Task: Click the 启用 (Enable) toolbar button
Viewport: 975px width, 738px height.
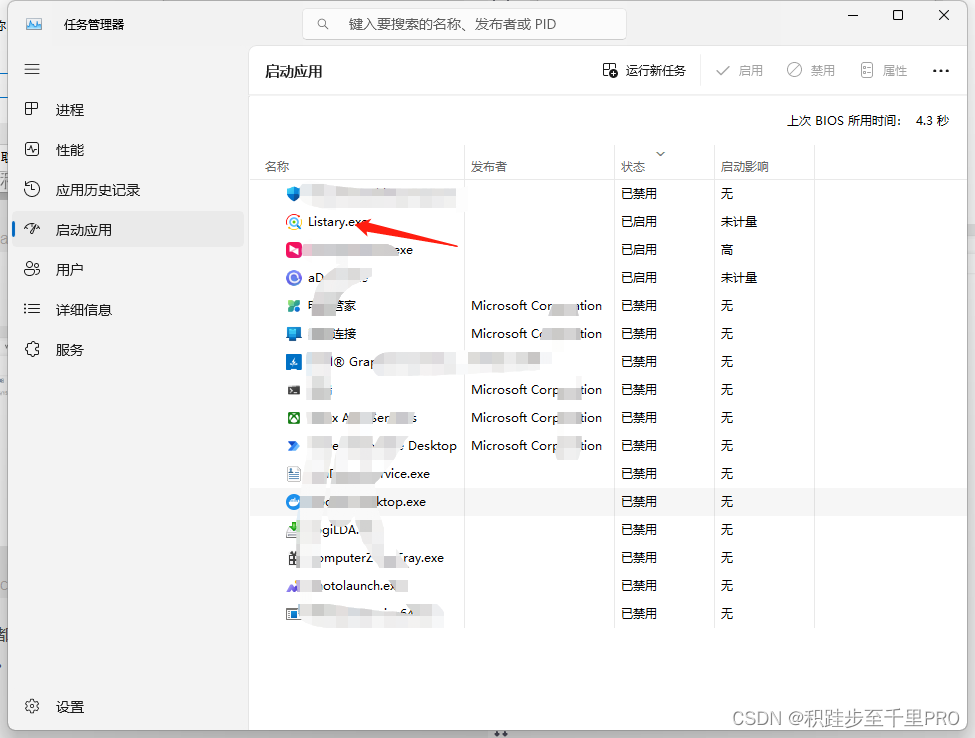Action: (739, 70)
